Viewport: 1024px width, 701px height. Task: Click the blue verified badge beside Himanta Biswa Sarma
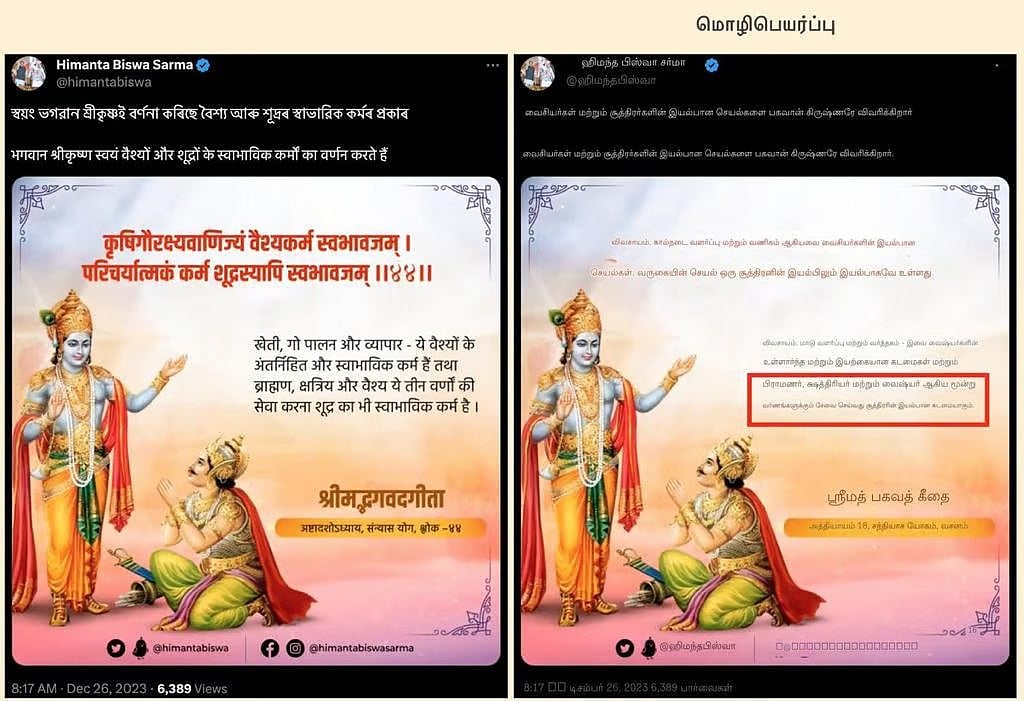pos(203,65)
